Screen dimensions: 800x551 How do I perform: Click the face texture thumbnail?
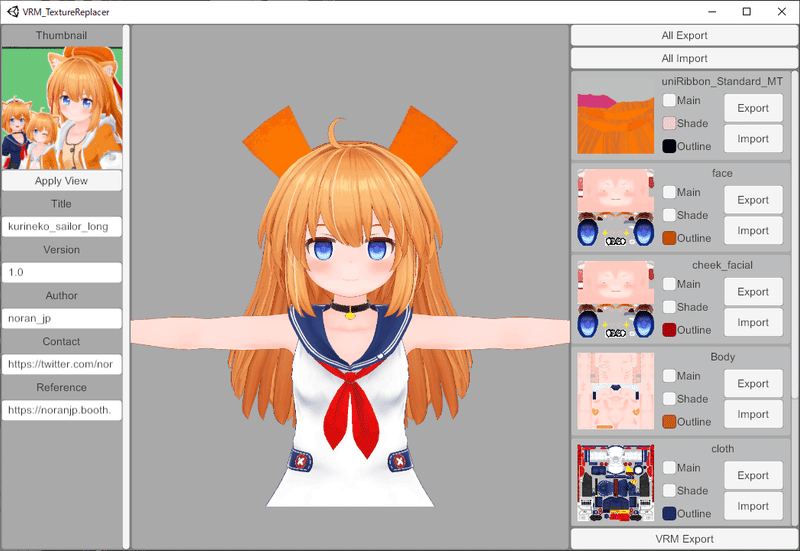615,207
